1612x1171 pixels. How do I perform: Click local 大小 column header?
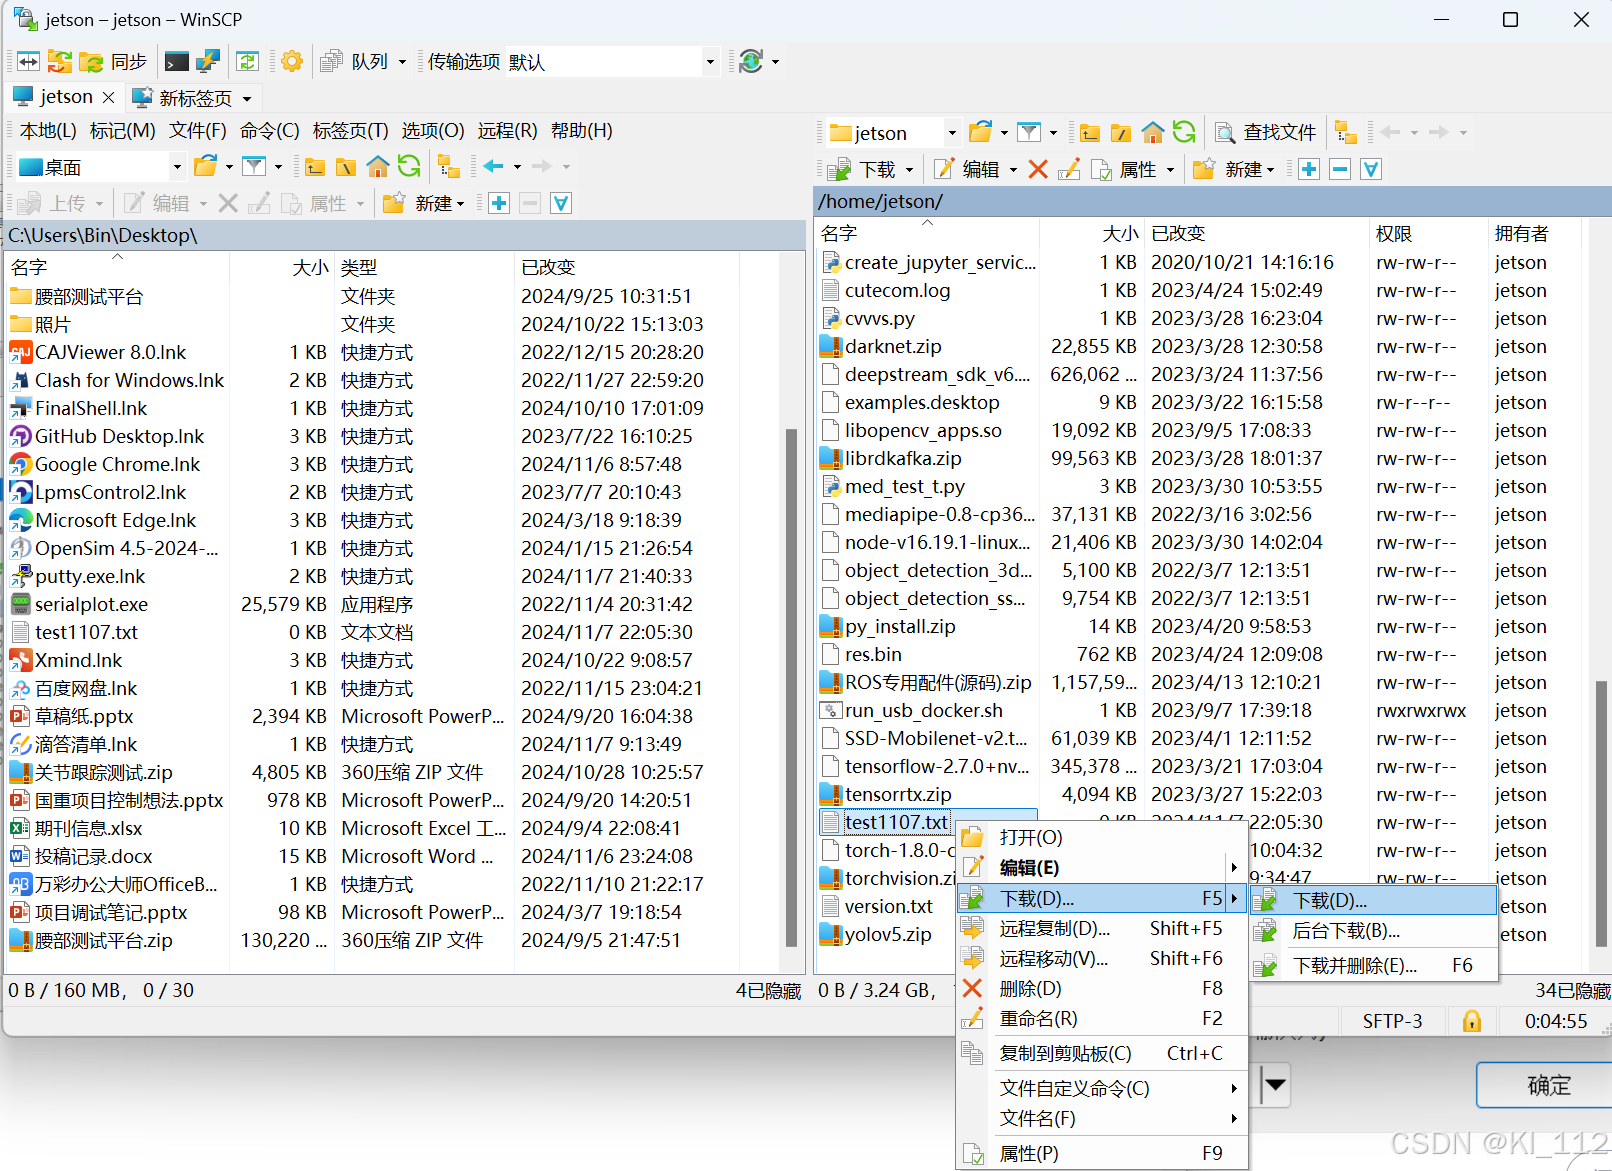pyautogui.click(x=282, y=268)
